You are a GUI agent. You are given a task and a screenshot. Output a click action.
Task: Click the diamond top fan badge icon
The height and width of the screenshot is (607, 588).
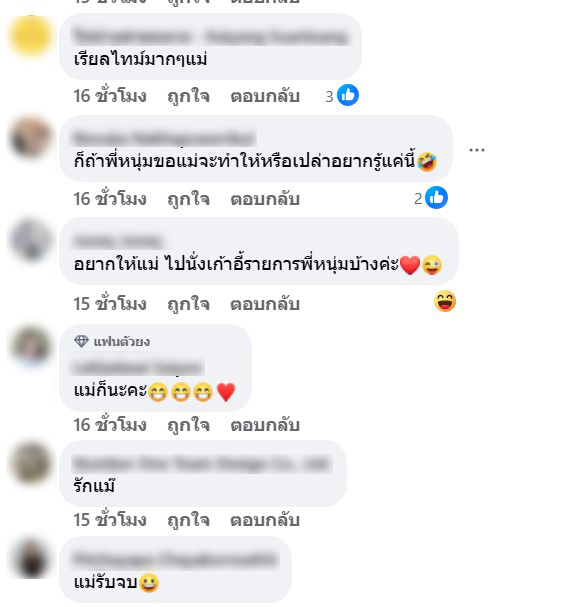81,341
